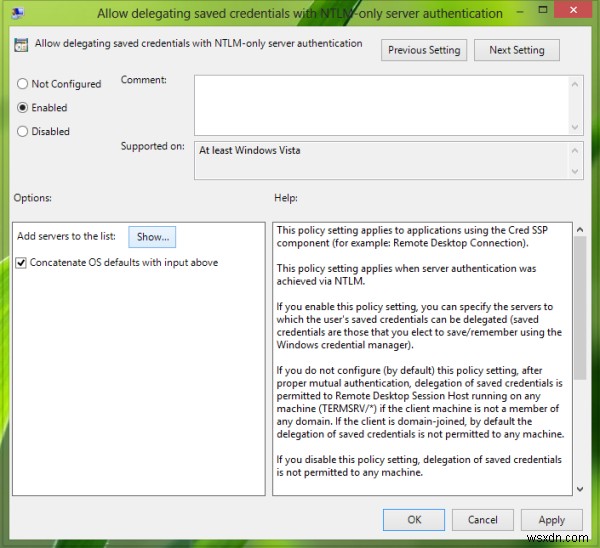Click the Supported on scroll up arrow
The image size is (600, 548).
click(575, 151)
